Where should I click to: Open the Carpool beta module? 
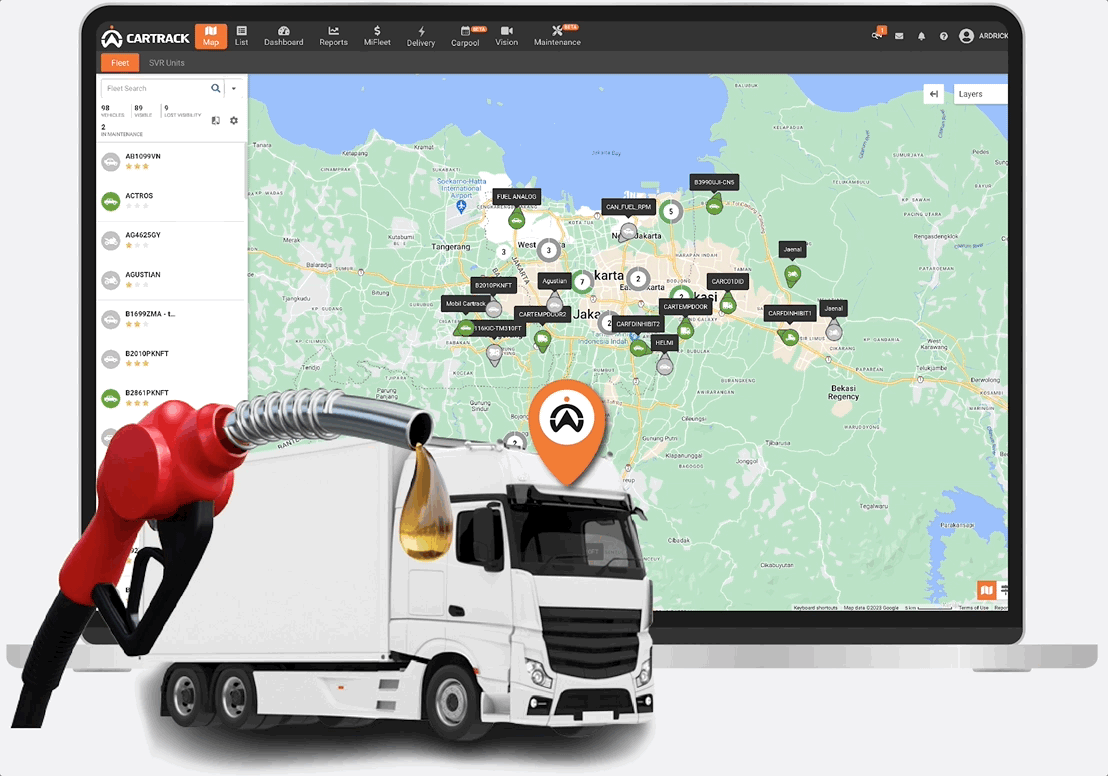coord(465,37)
